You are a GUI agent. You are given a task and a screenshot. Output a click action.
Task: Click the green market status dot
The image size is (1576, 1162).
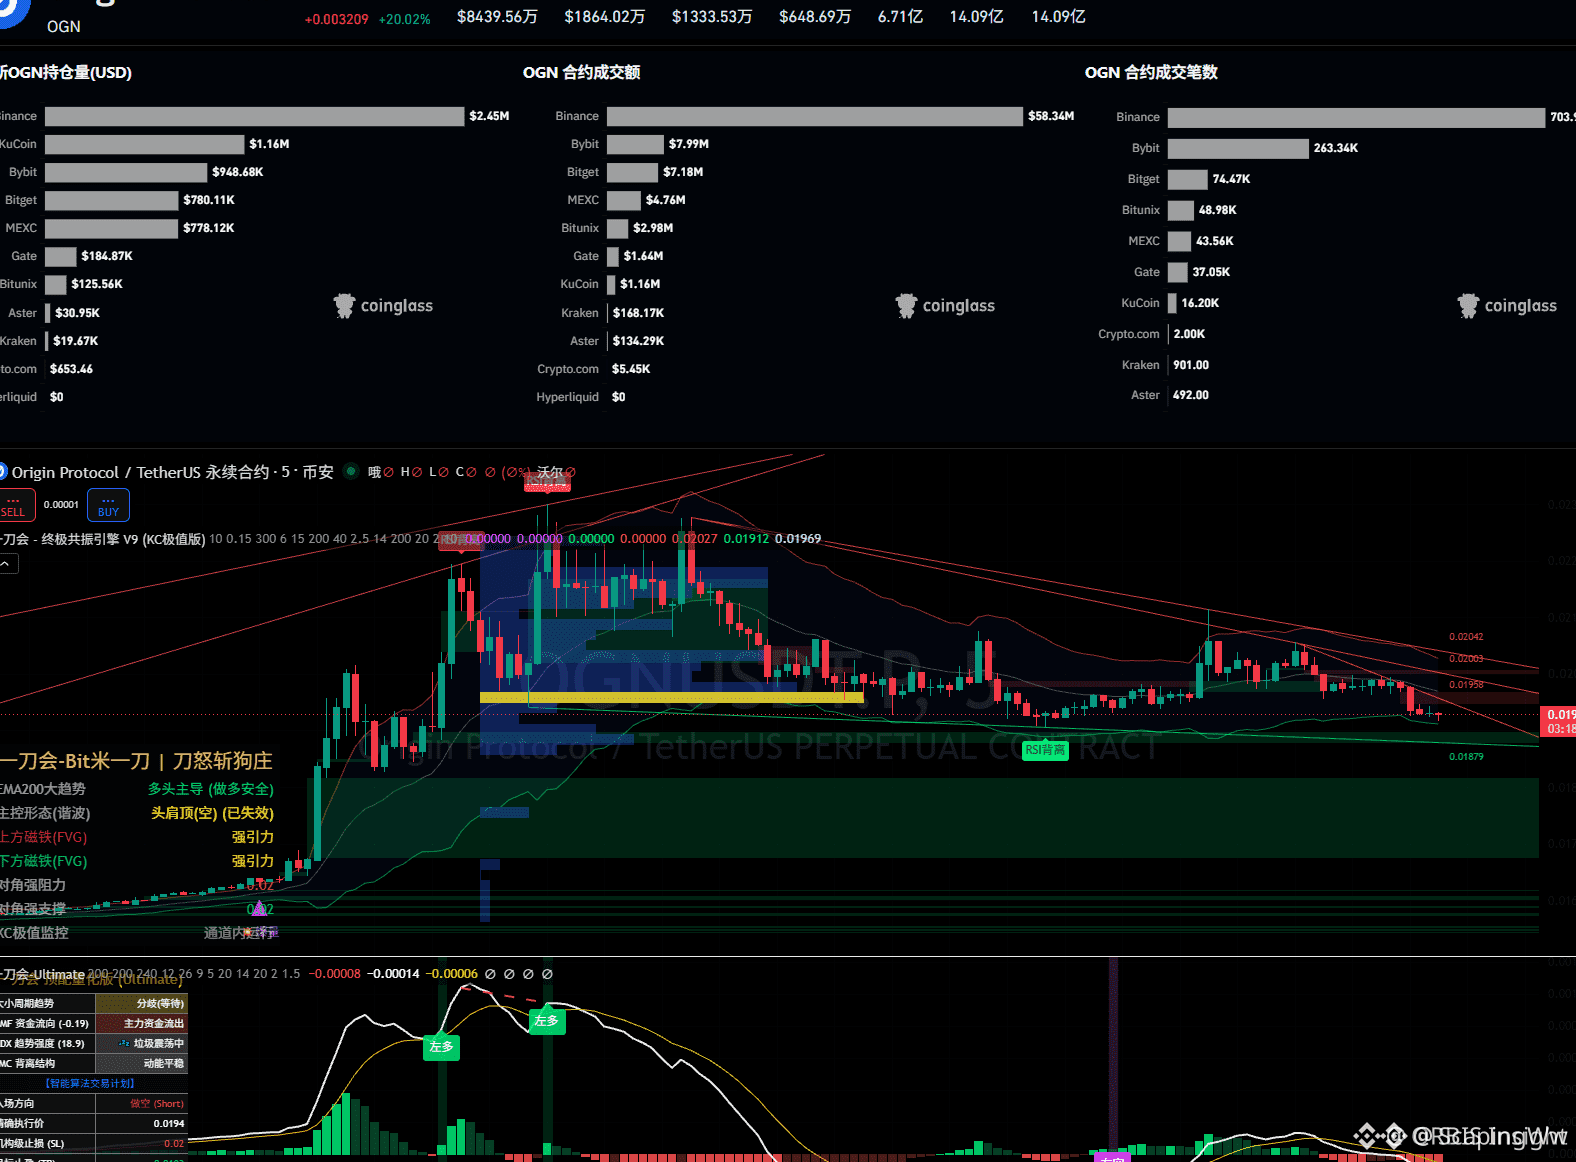[x=351, y=471]
